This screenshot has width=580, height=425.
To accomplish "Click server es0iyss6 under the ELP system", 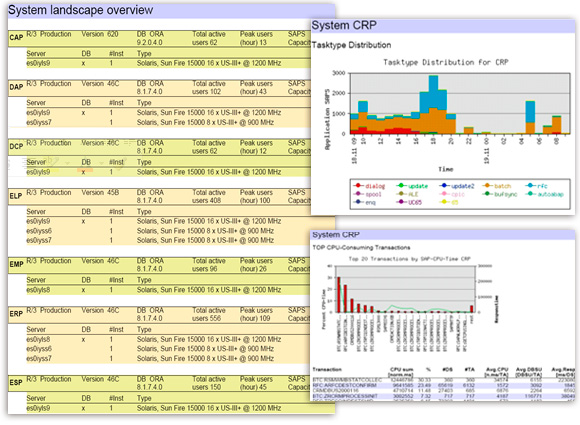I will point(39,231).
